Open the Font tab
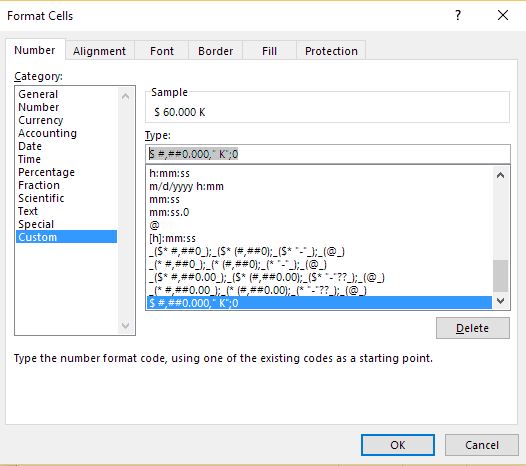 click(x=162, y=51)
